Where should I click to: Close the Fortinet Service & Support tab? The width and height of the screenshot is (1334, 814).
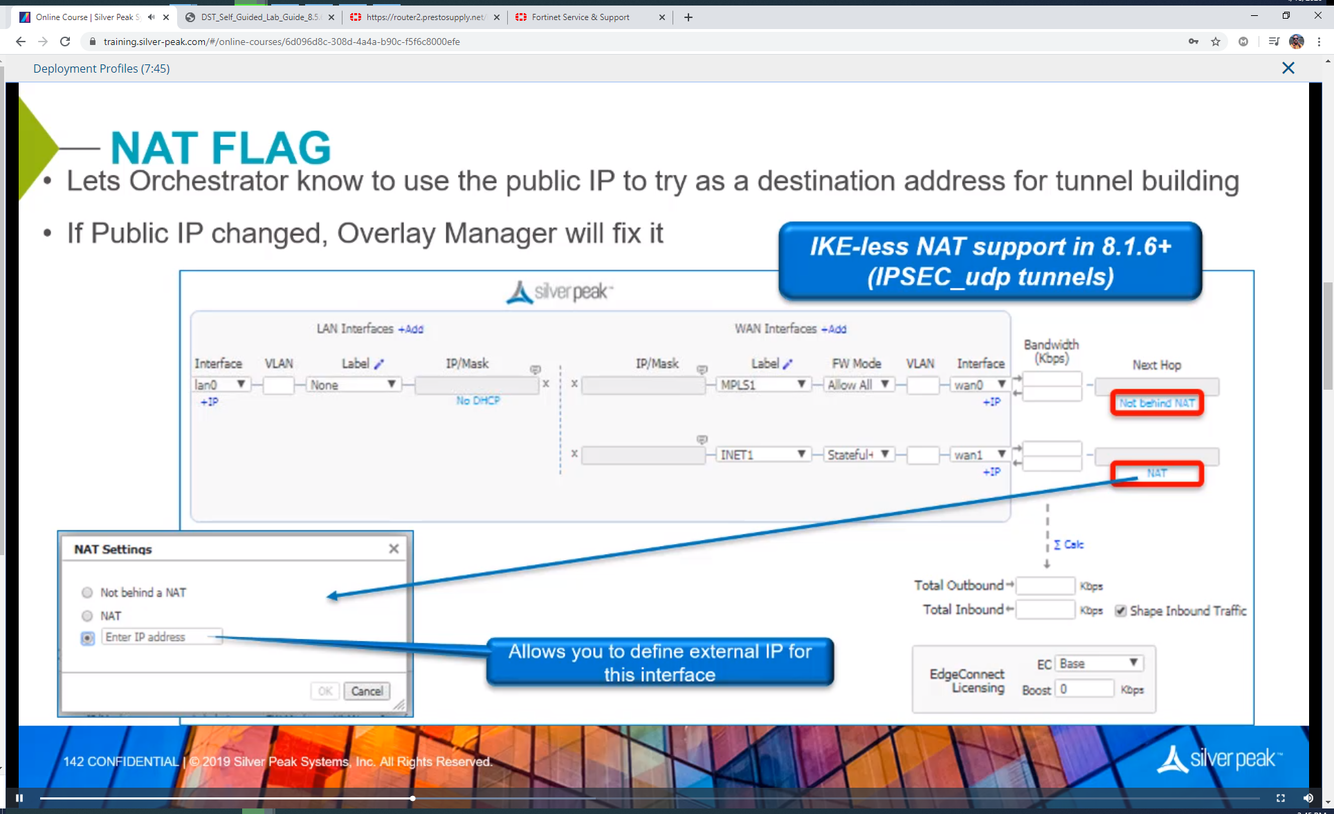pos(662,17)
